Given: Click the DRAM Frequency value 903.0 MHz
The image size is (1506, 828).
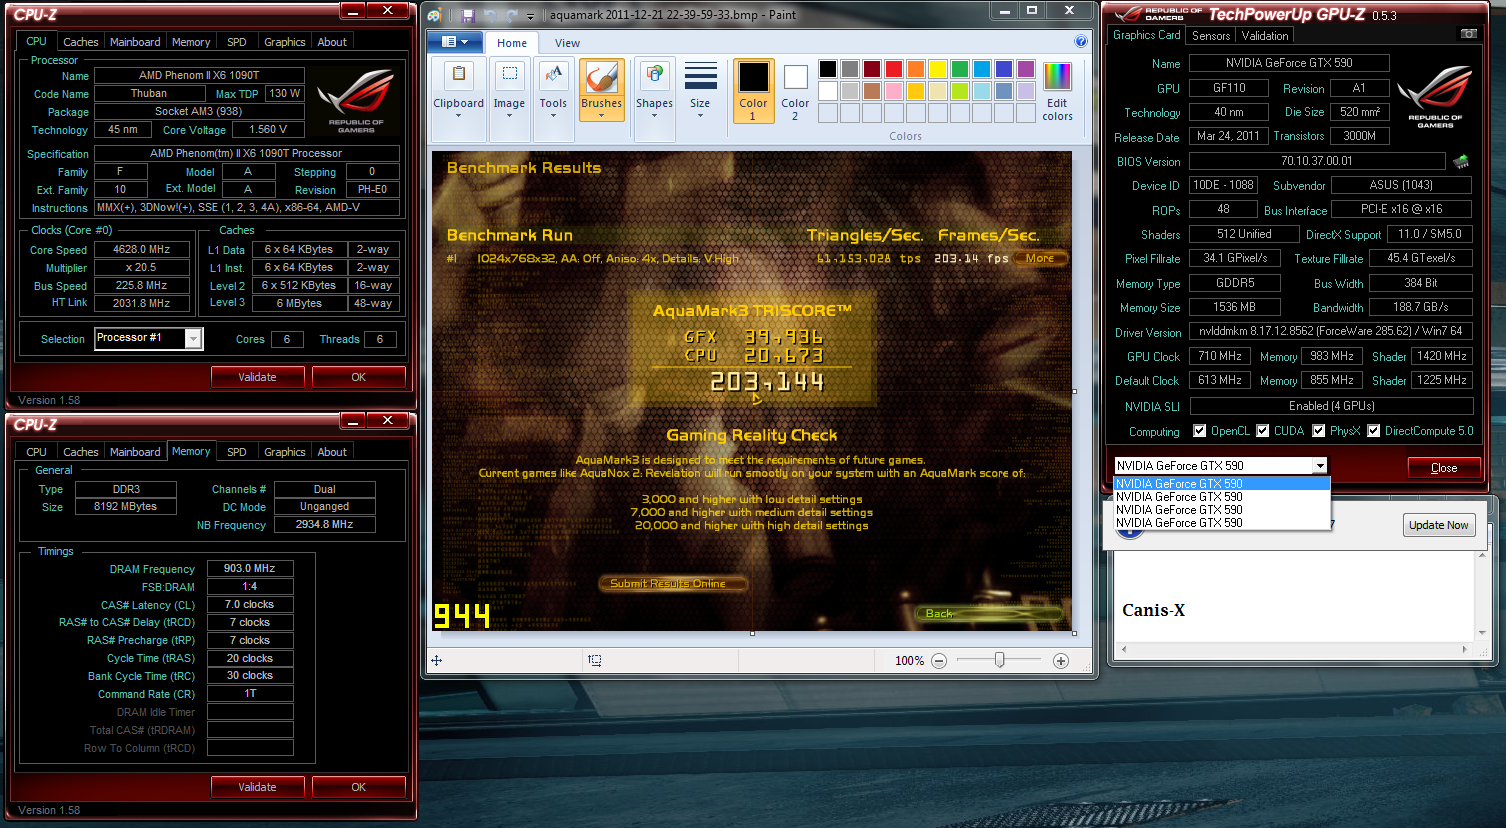Looking at the screenshot, I should coord(250,568).
